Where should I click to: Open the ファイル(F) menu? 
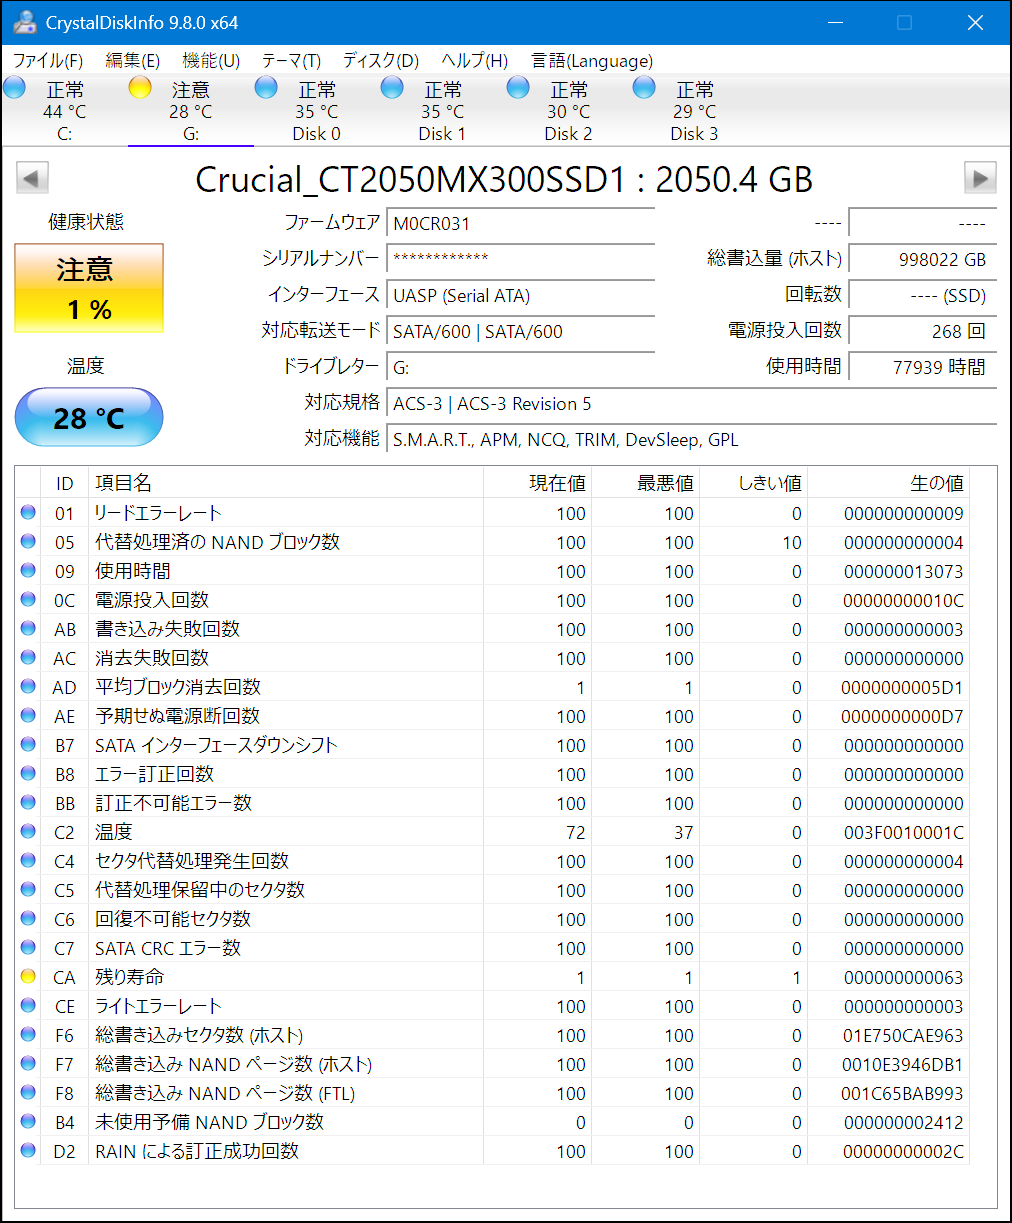coord(48,61)
